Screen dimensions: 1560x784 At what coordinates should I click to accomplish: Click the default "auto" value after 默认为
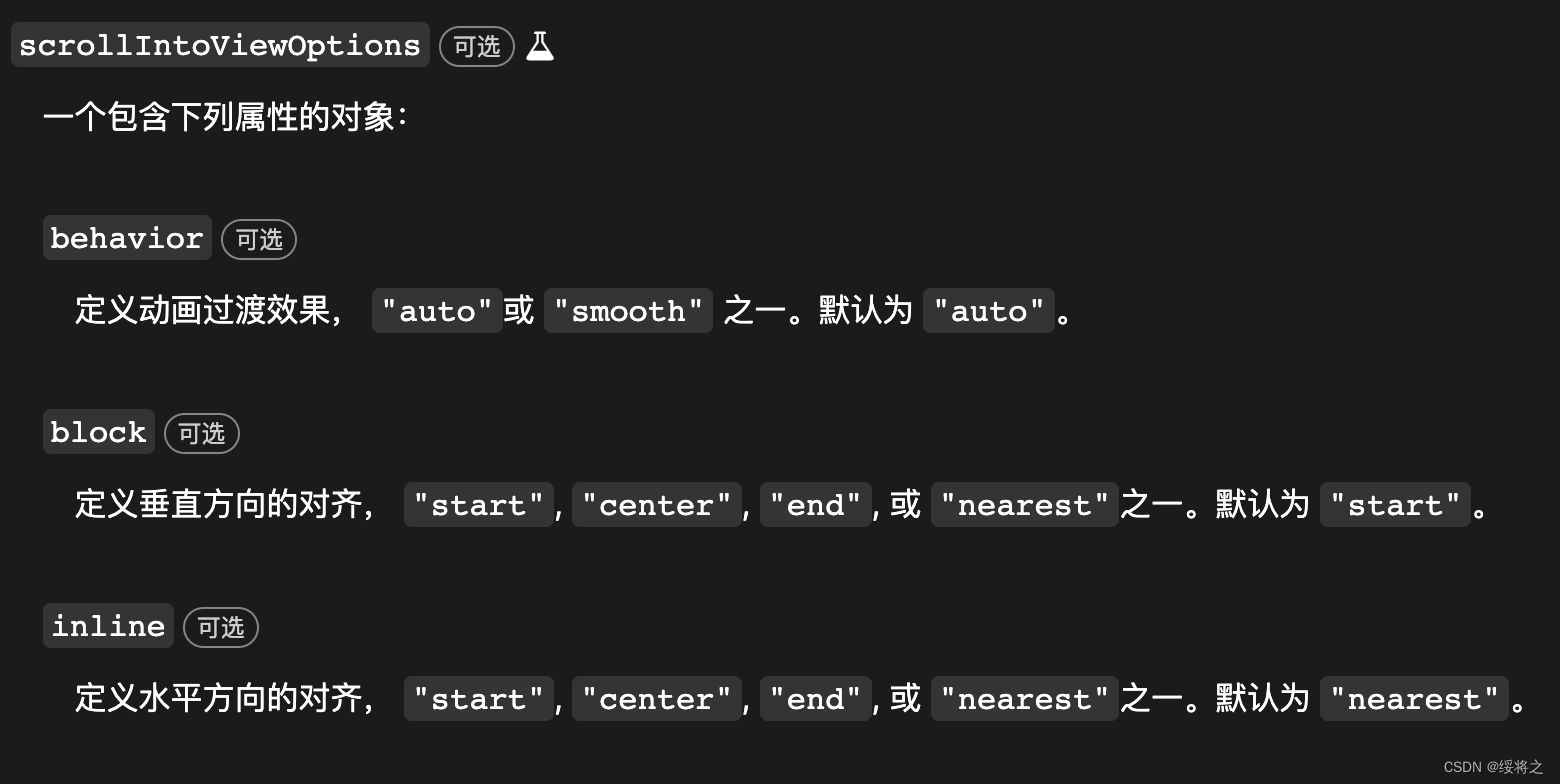(x=988, y=311)
